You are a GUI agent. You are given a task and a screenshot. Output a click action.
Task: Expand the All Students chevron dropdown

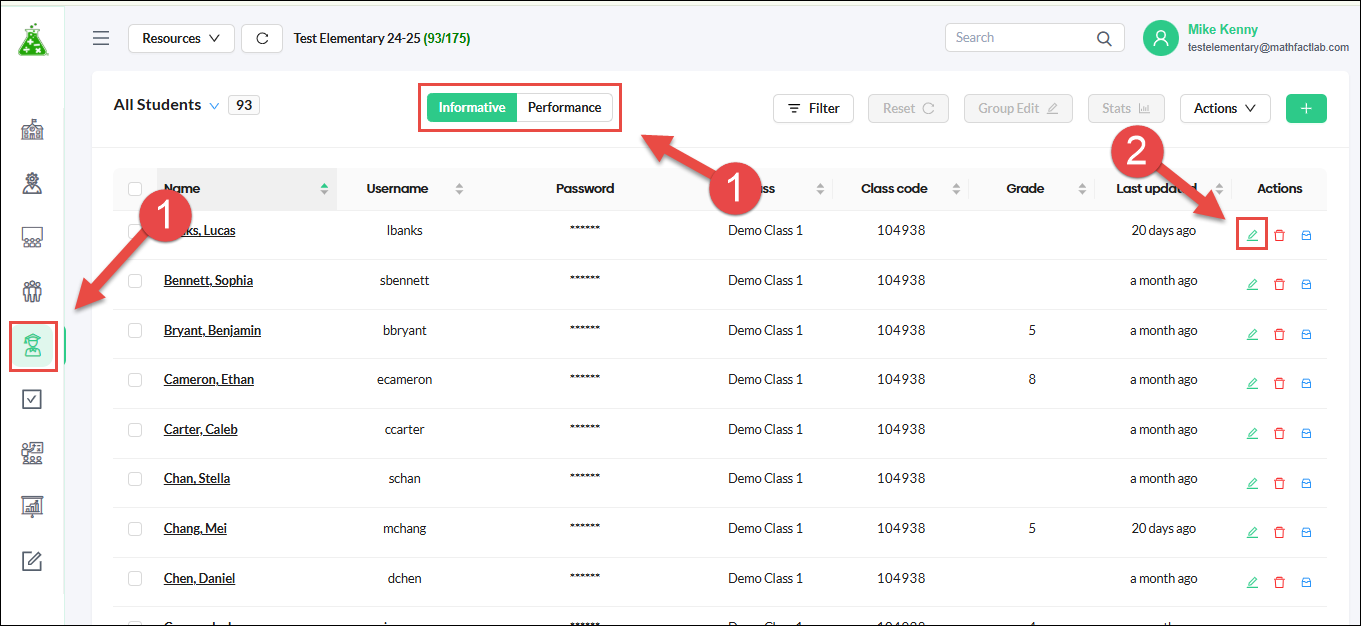click(214, 106)
